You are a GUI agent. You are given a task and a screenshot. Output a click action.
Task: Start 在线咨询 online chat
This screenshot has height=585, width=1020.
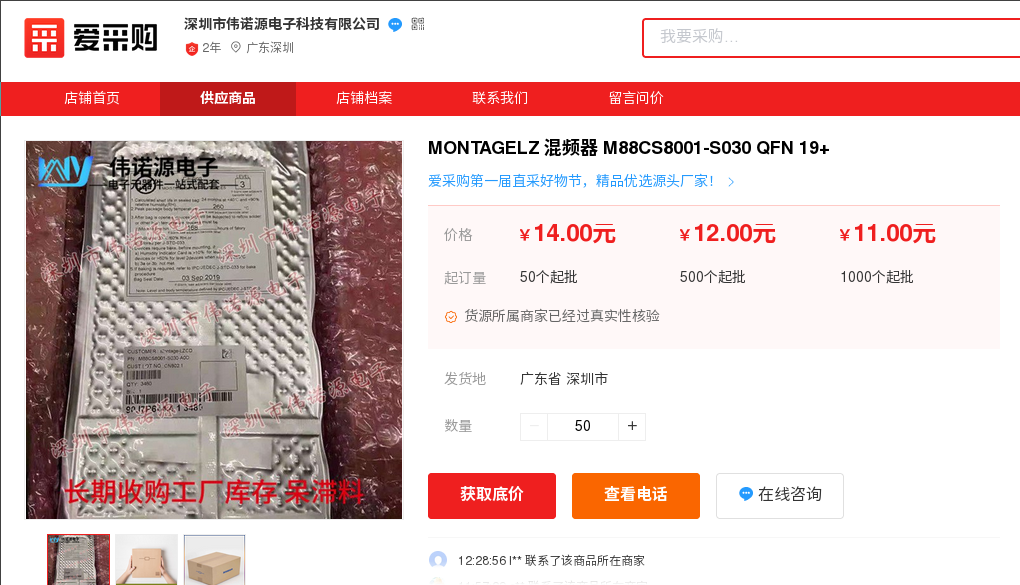[x=779, y=495]
